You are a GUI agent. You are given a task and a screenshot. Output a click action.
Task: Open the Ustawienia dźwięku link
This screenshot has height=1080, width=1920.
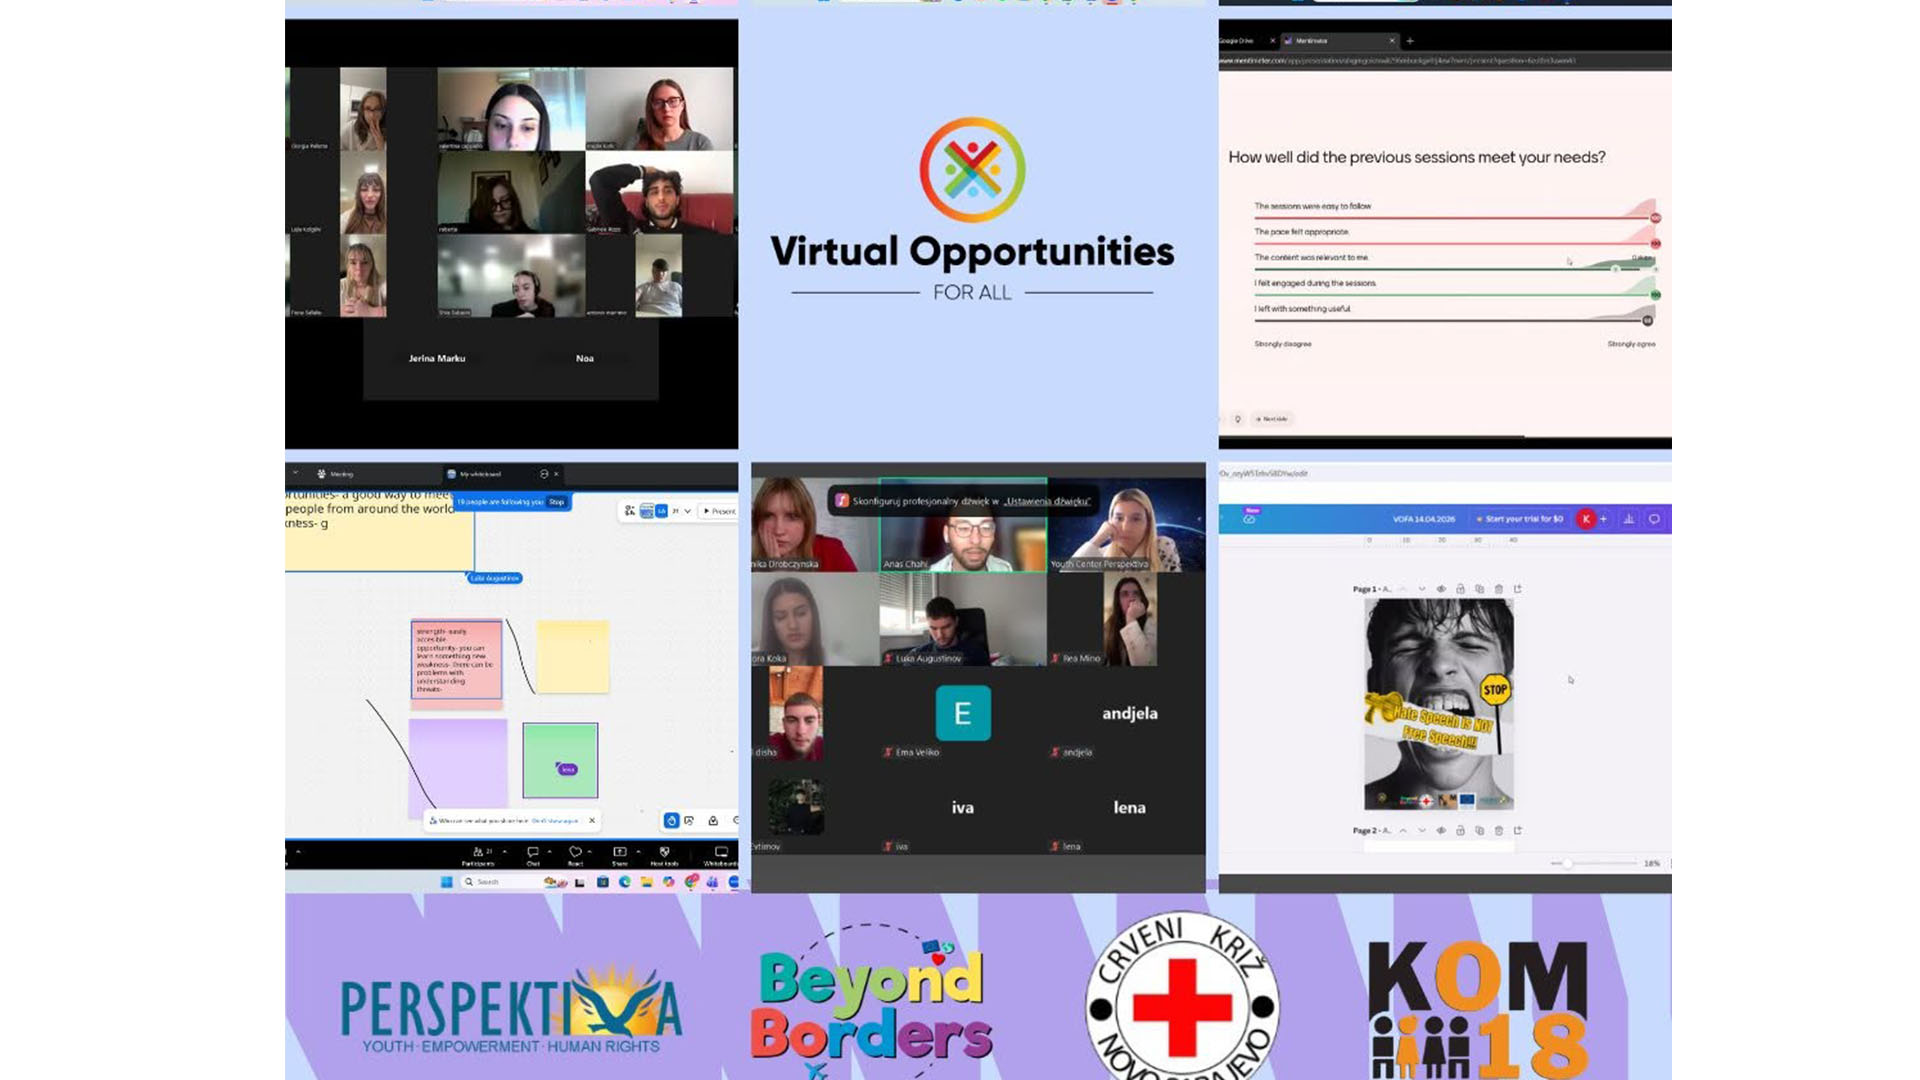point(1047,501)
